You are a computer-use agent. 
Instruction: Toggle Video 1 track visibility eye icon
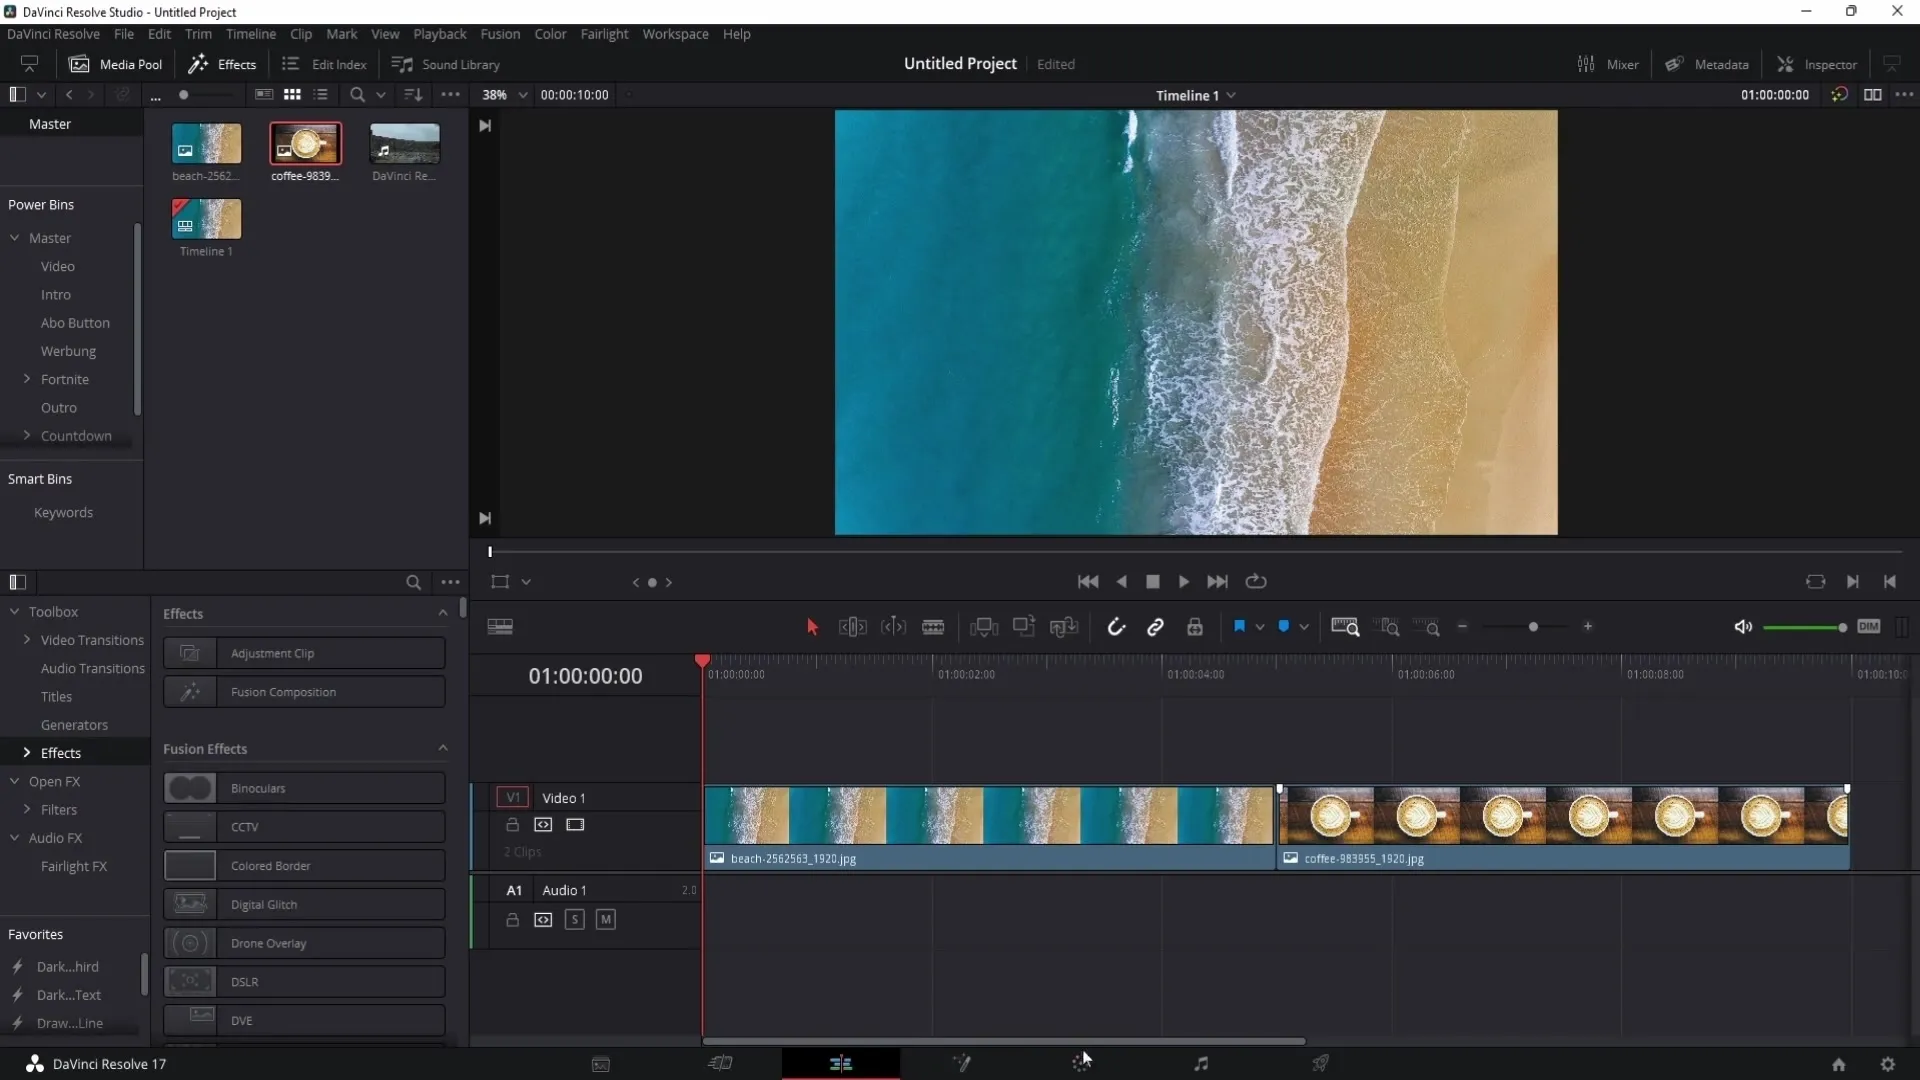point(574,824)
